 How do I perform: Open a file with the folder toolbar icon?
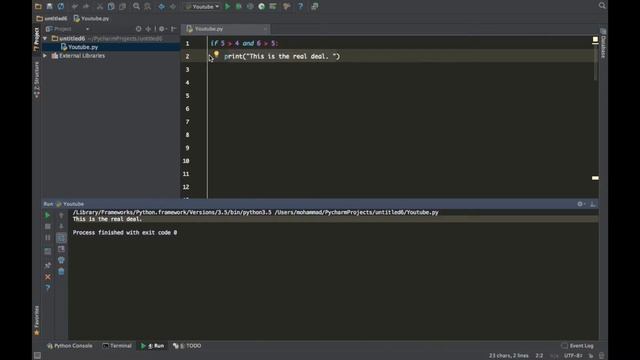pyautogui.click(x=38, y=6)
